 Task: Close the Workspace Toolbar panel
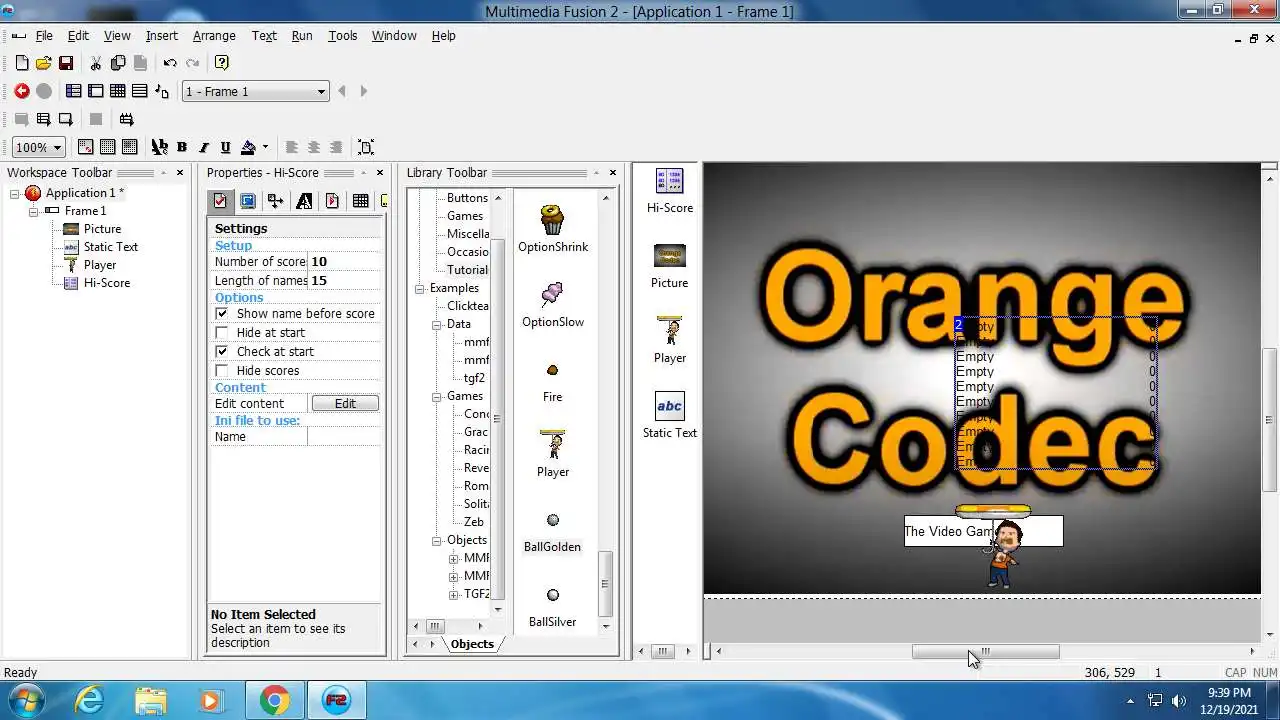click(180, 173)
